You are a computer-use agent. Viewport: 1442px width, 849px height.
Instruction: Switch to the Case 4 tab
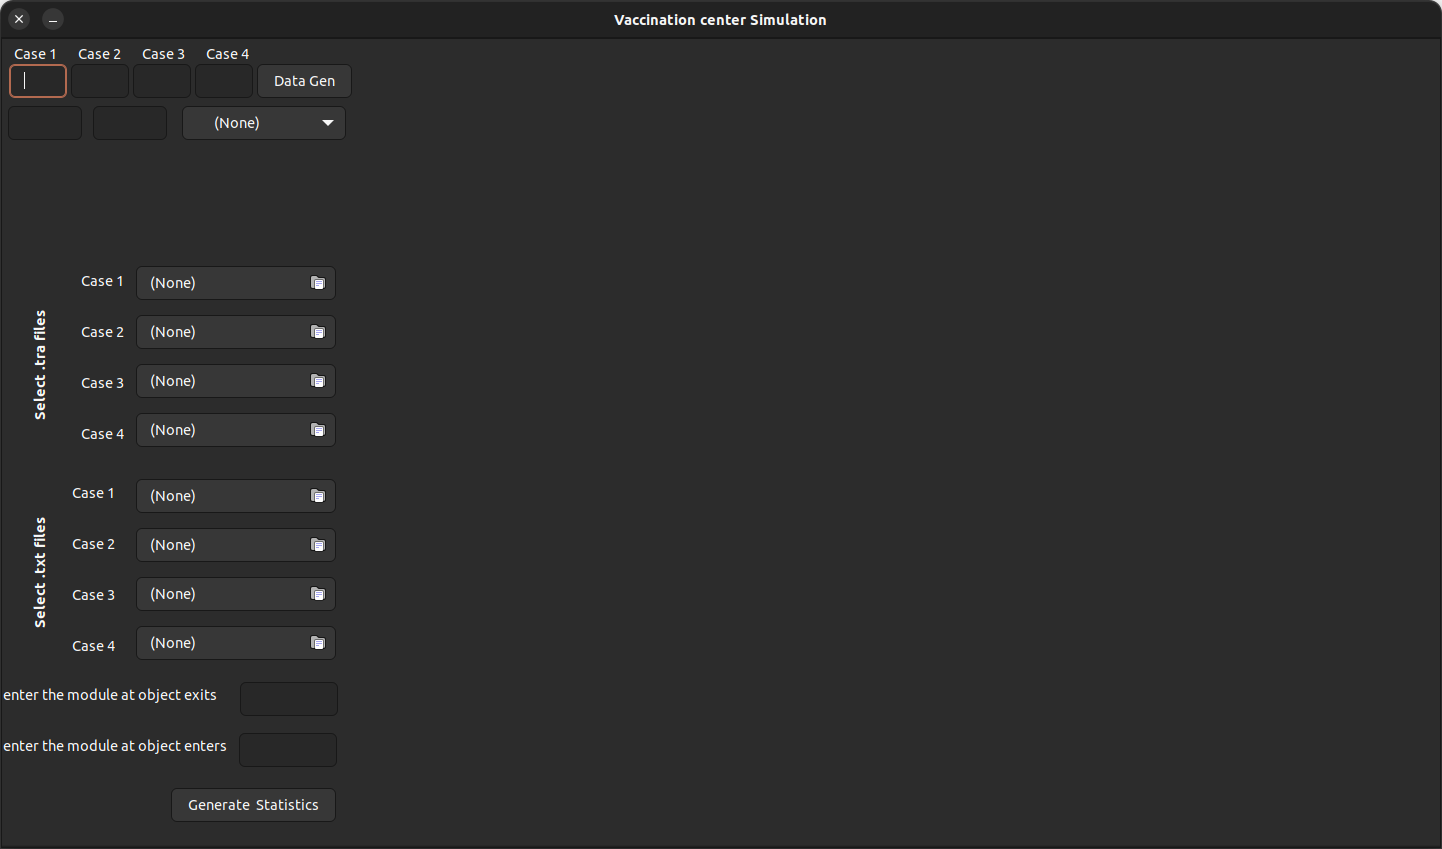[227, 53]
